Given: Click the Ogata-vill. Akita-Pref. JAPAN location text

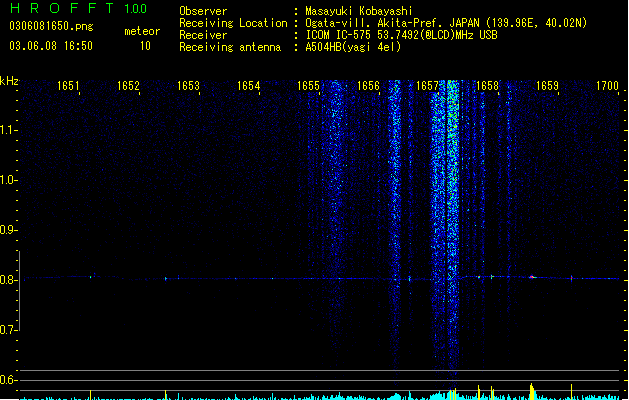Looking at the screenshot, I should pyautogui.click(x=446, y=23).
